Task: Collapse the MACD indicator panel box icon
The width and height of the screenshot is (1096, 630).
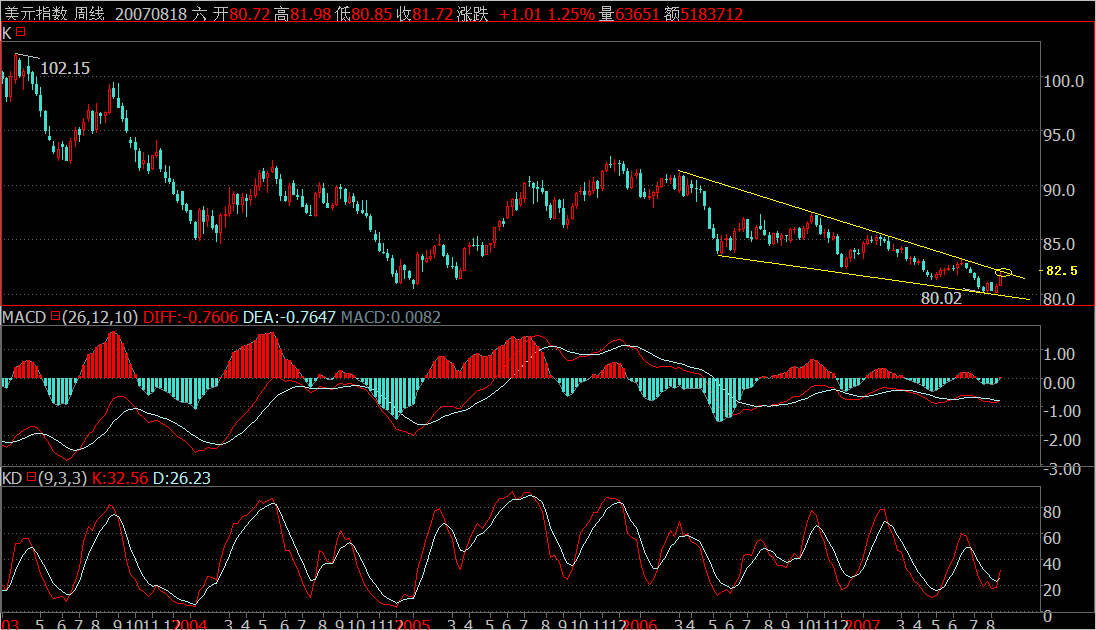Action: [x=55, y=317]
